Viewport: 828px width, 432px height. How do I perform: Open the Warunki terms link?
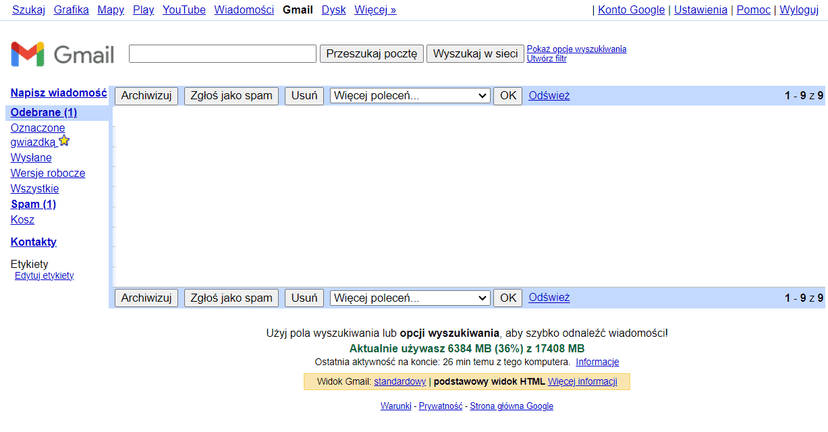click(396, 406)
